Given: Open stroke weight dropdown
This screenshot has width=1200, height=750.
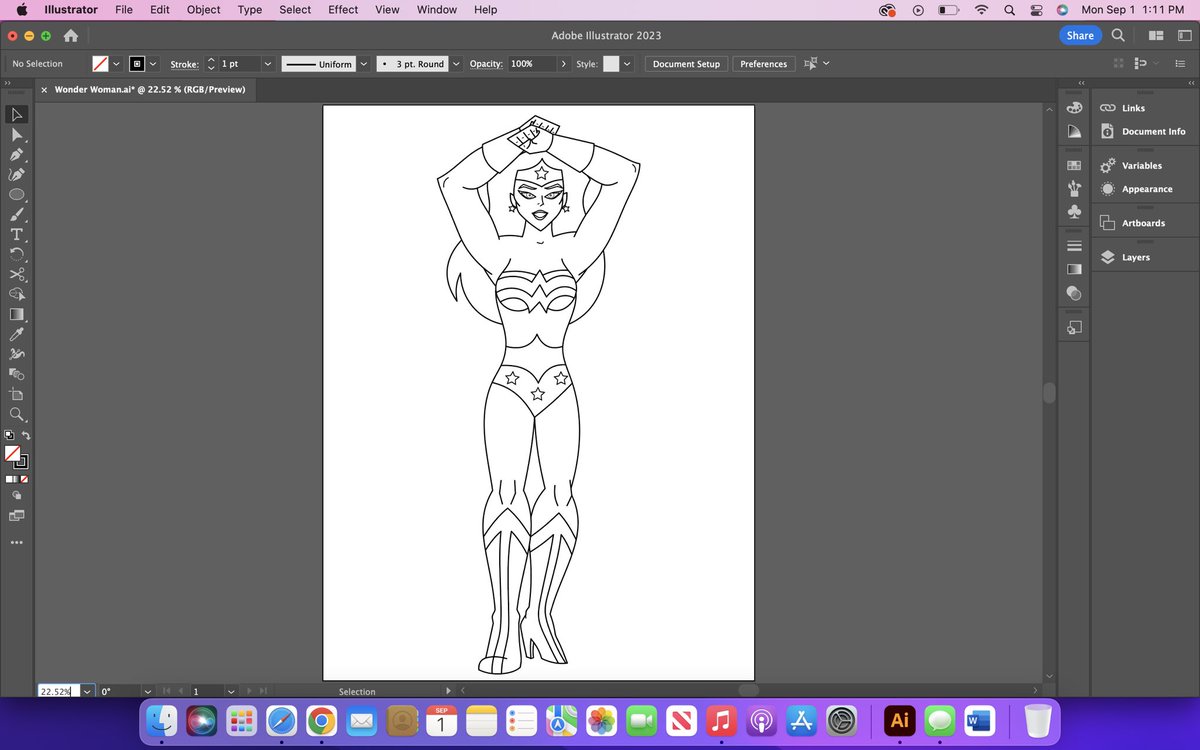Looking at the screenshot, I should (x=267, y=64).
